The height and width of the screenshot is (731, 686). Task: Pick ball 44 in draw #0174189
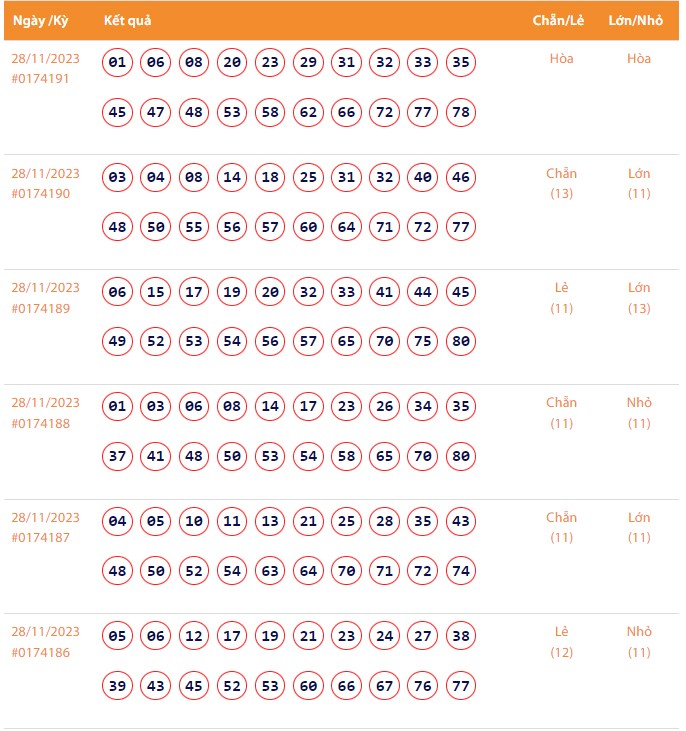click(423, 293)
